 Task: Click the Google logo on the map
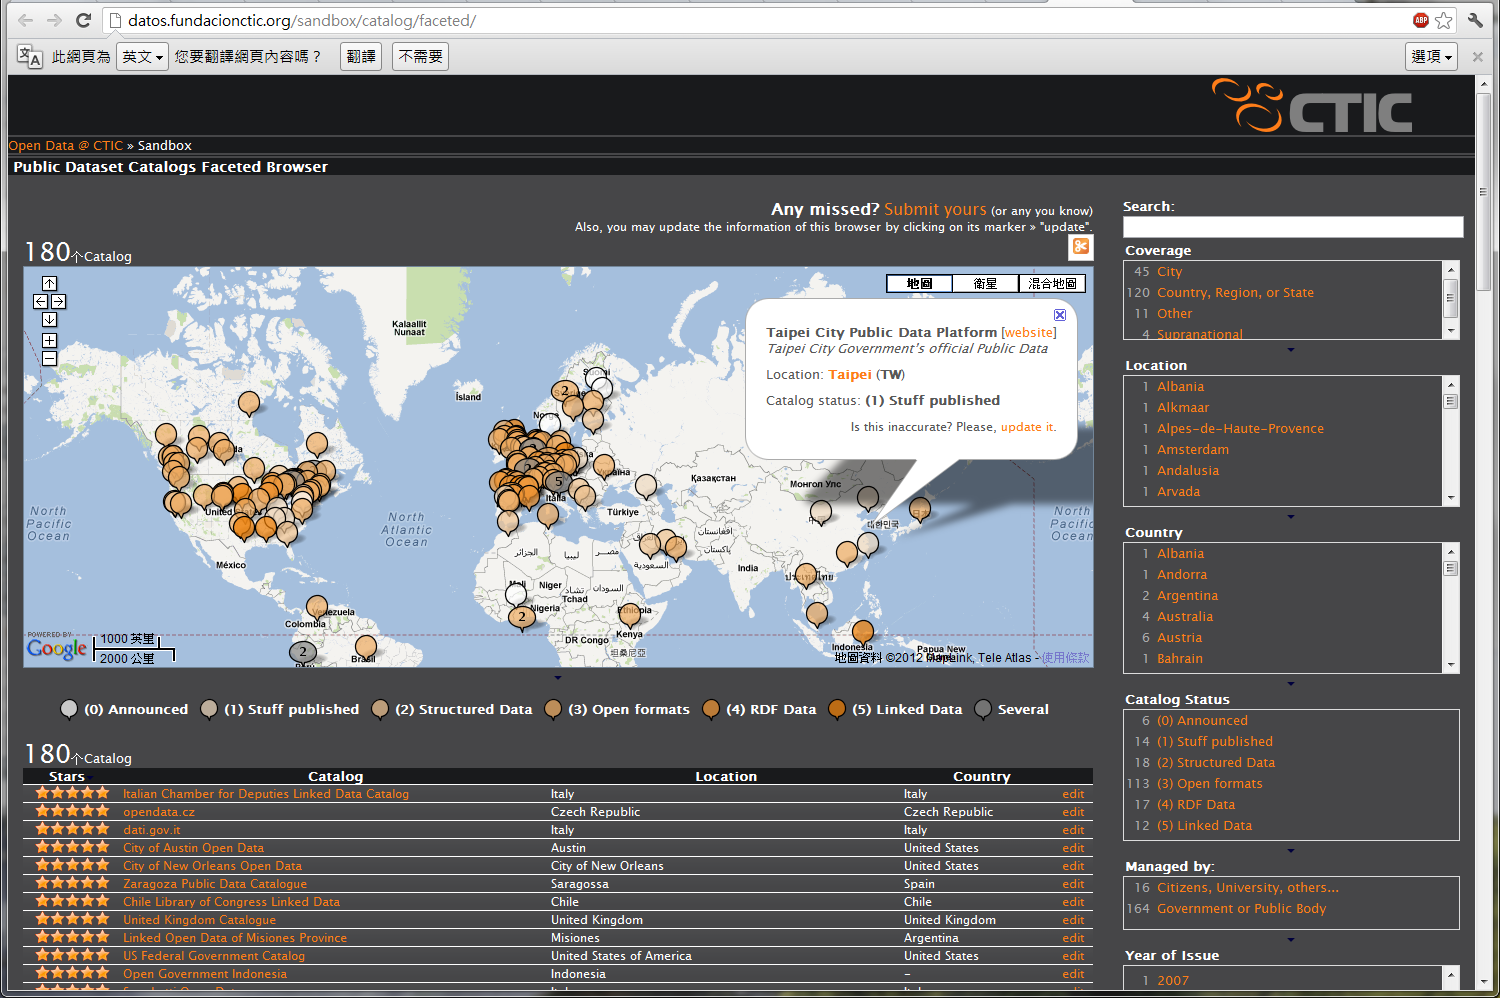56,649
